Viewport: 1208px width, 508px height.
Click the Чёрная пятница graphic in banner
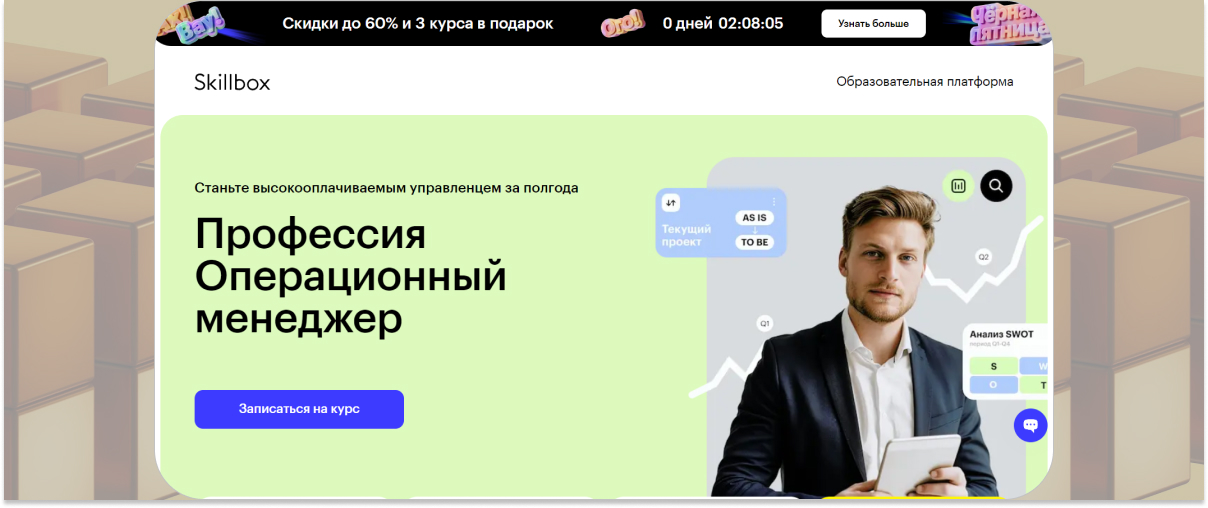(x=1009, y=25)
